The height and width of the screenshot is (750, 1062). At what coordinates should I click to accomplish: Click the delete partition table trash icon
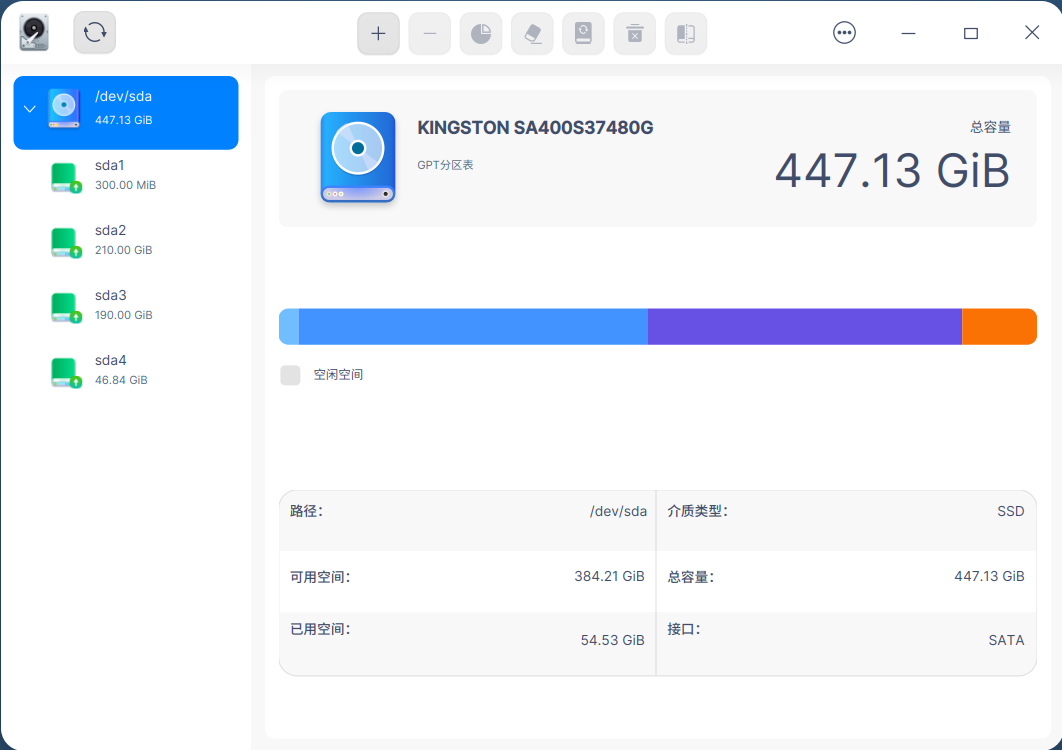(634, 33)
